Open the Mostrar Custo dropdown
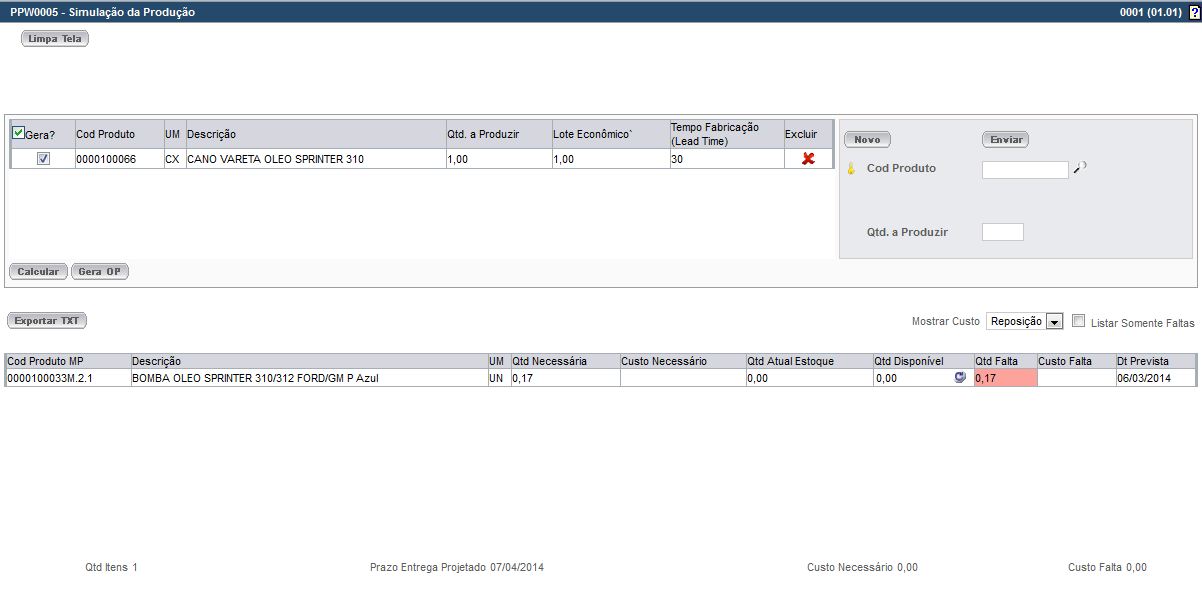This screenshot has height=592, width=1202. click(x=1054, y=322)
